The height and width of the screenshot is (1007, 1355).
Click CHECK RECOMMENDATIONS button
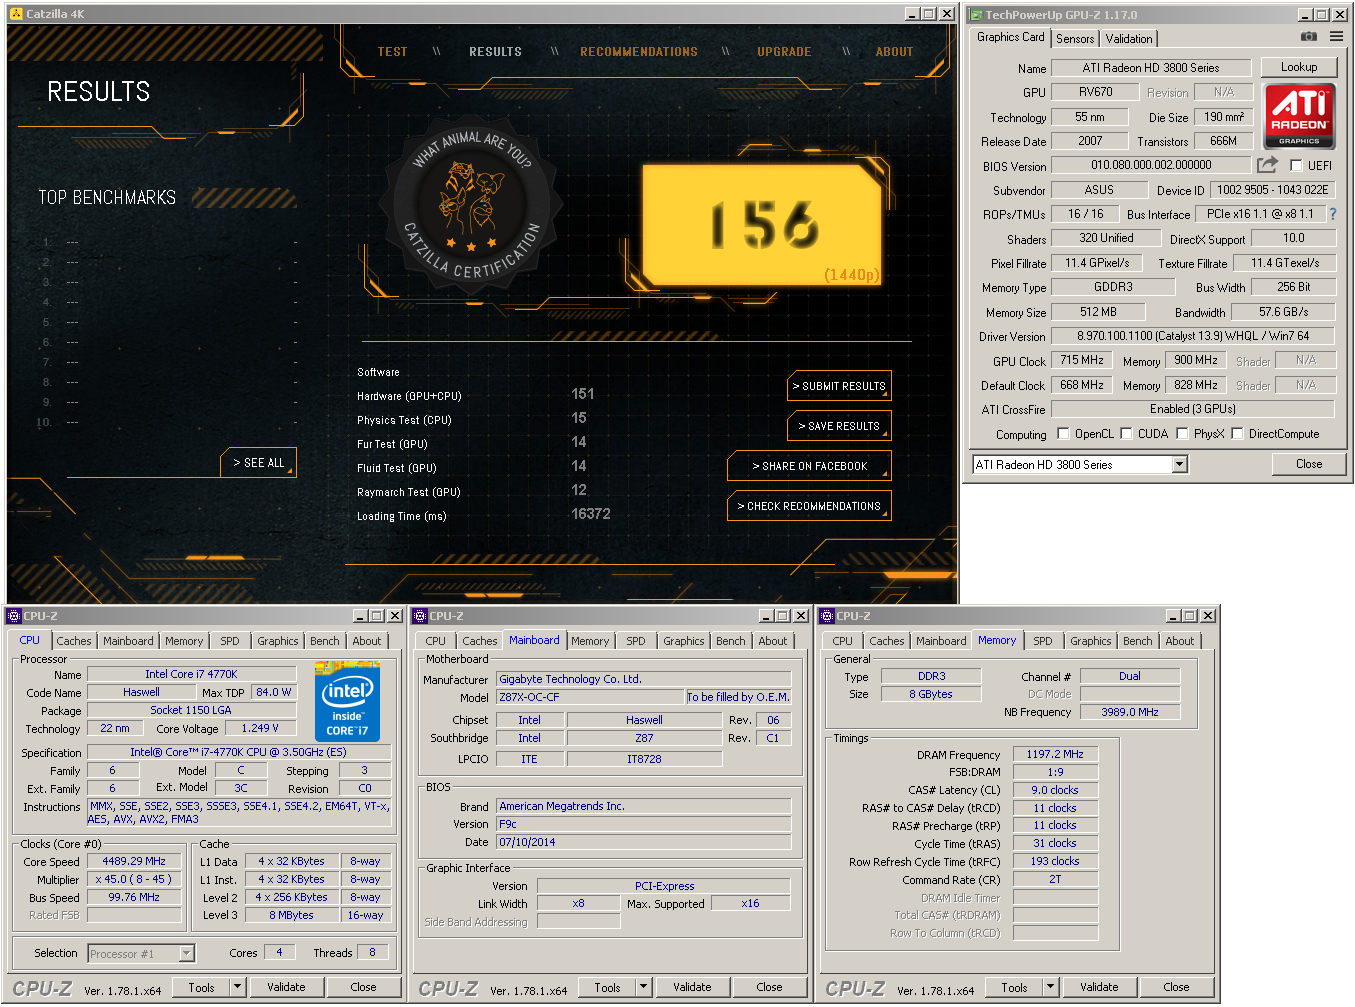(x=809, y=506)
